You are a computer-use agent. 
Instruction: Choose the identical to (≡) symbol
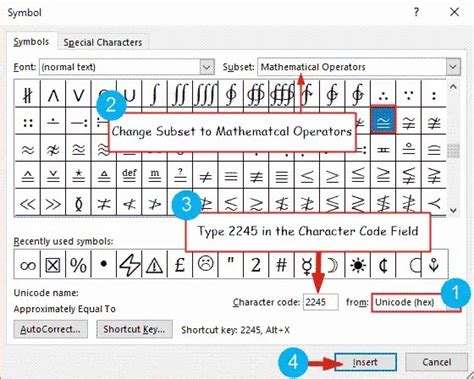pyautogui.click(x=231, y=176)
